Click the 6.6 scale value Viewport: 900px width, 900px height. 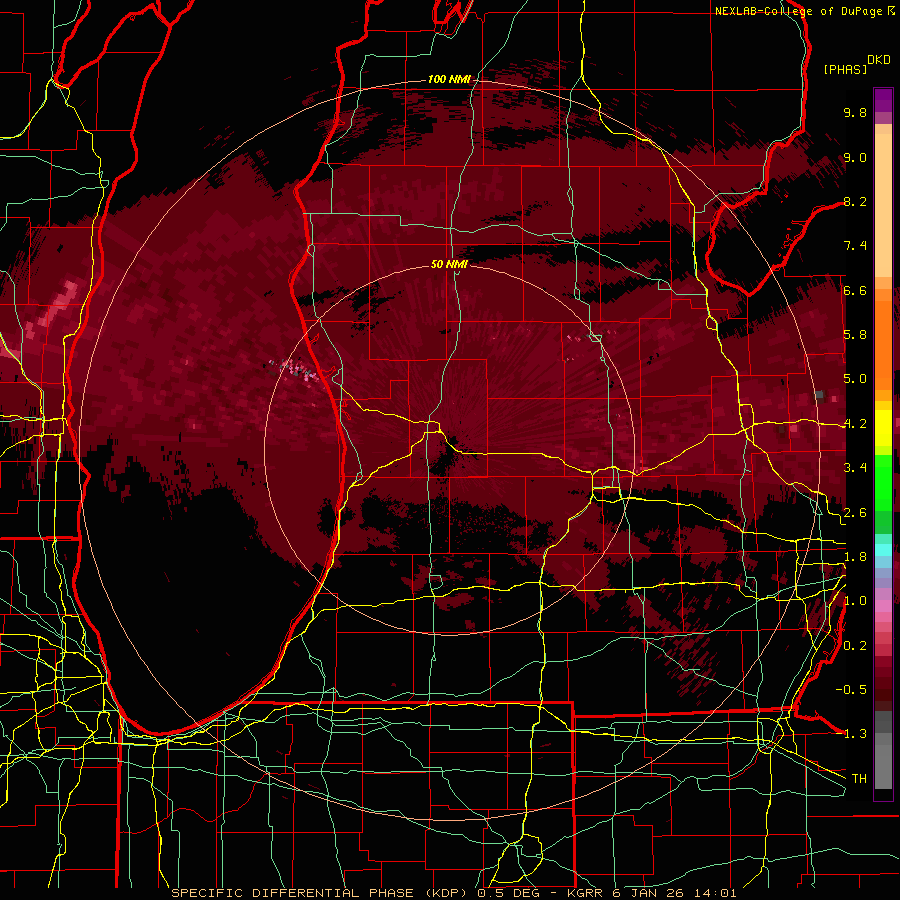click(x=855, y=290)
